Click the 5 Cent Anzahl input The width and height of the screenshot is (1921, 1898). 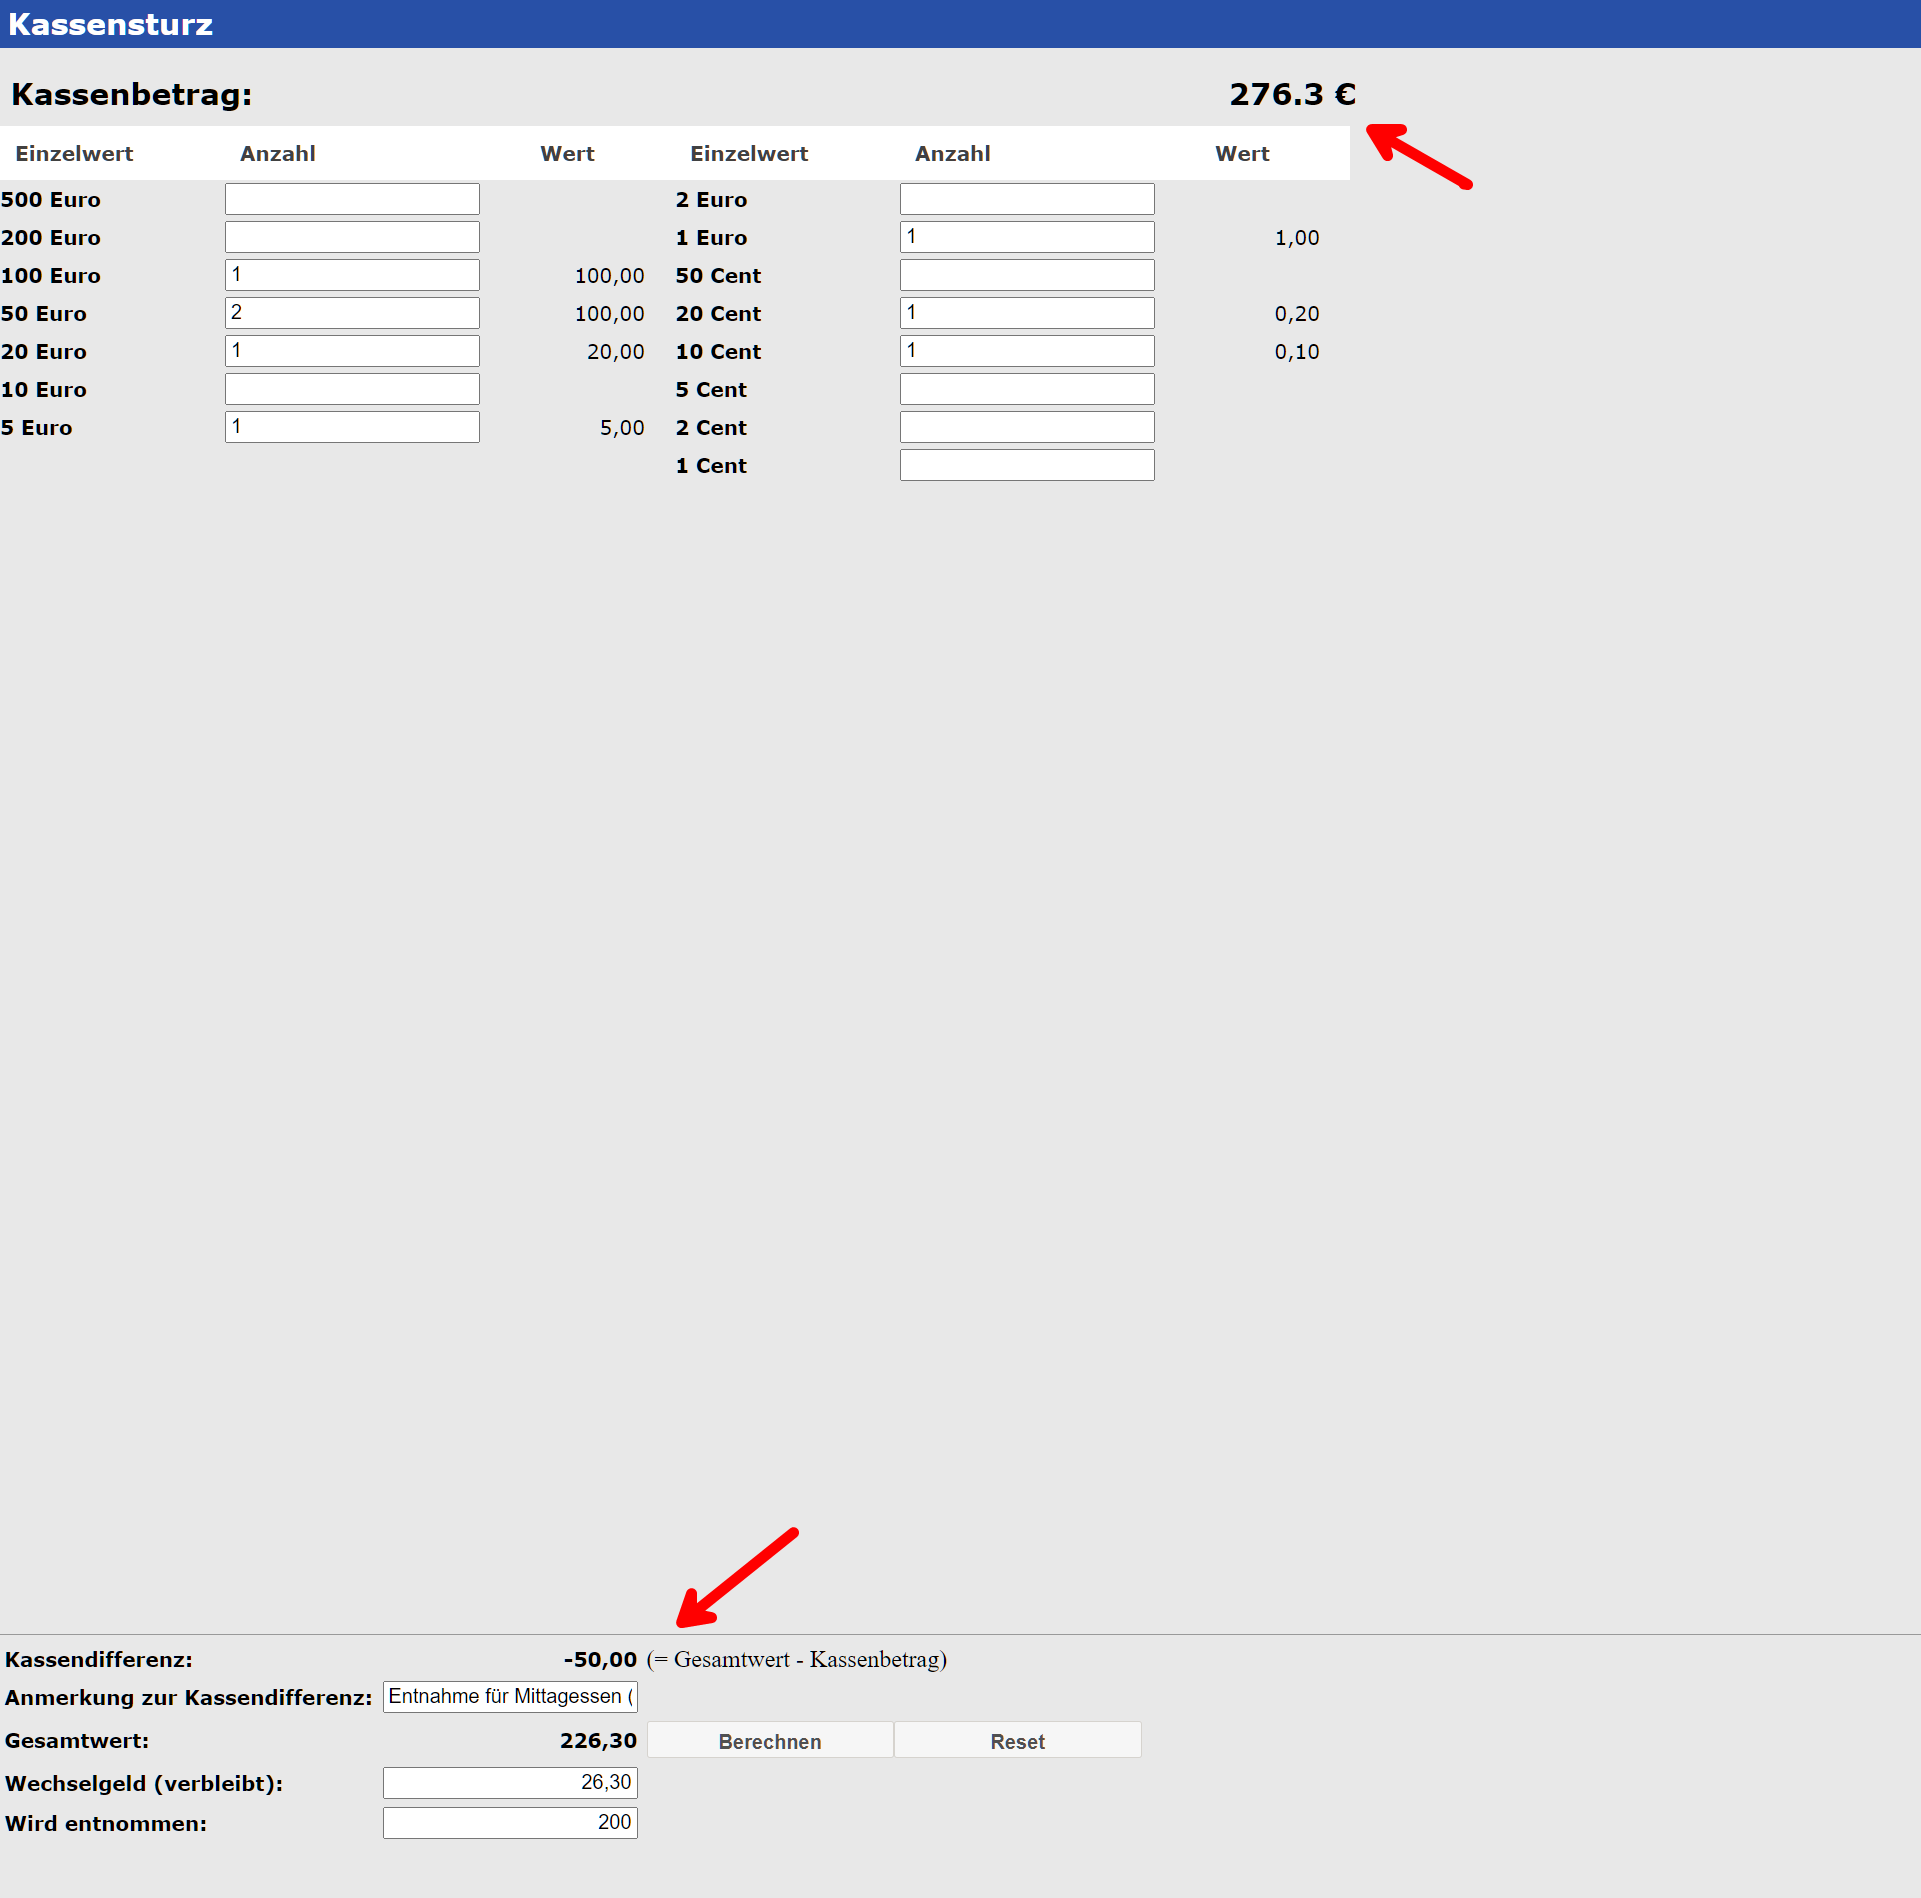1027,389
